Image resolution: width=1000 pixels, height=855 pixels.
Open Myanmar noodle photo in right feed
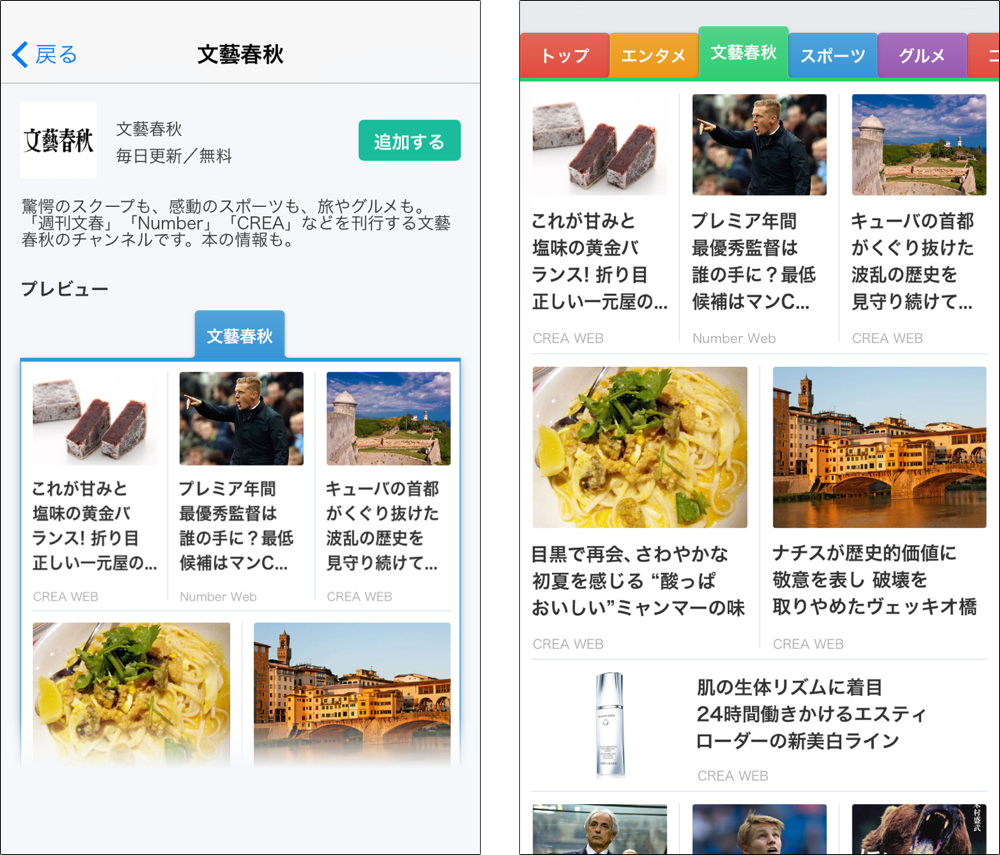(x=640, y=447)
